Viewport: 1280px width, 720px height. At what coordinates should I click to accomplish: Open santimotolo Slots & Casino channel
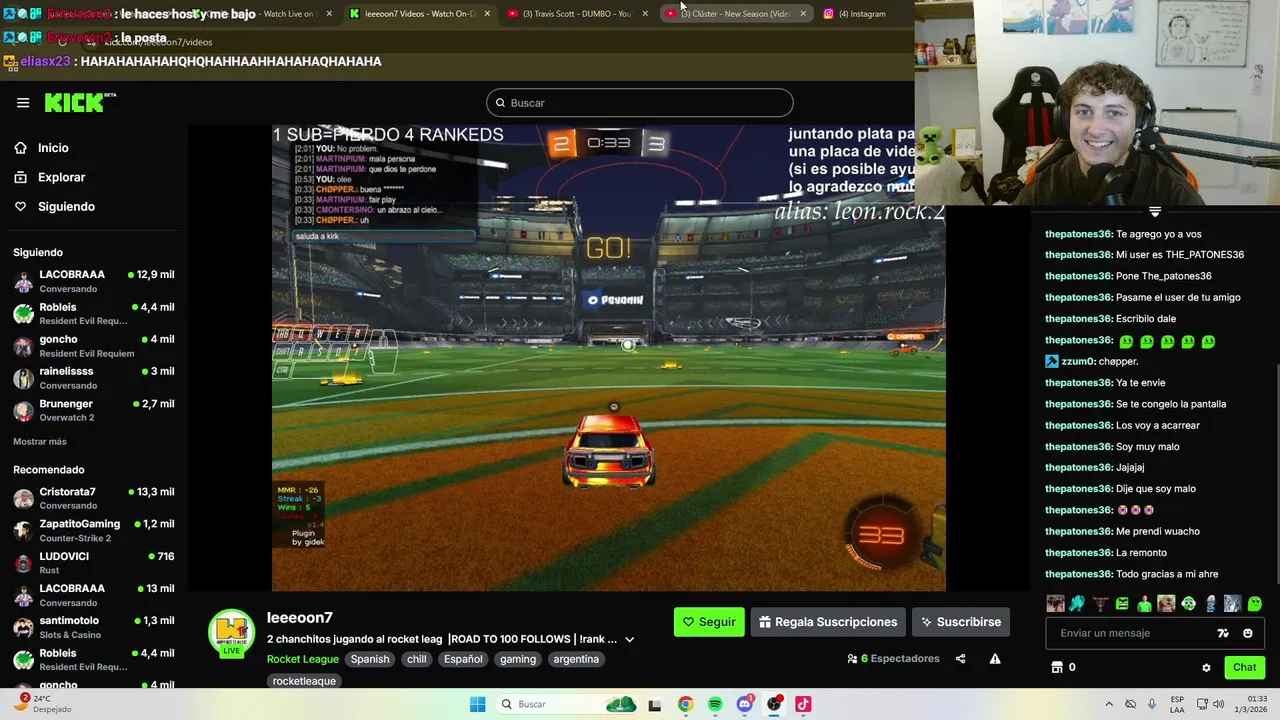tap(94, 627)
